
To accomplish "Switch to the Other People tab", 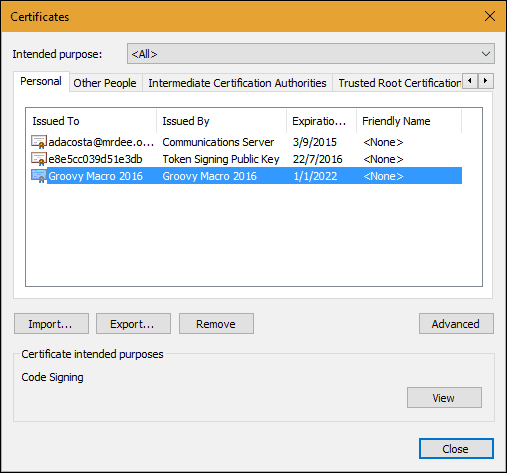I will [105, 83].
